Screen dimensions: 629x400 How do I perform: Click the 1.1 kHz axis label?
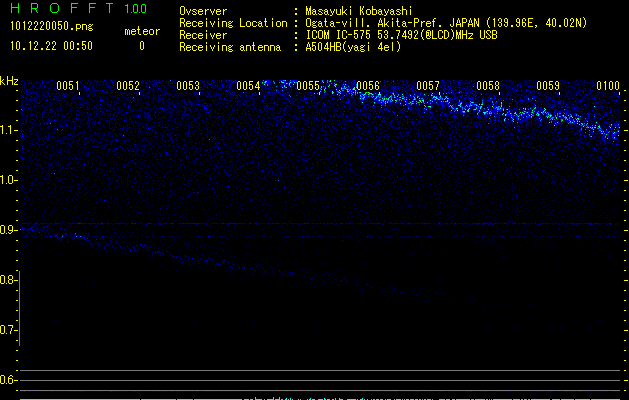[x=8, y=130]
